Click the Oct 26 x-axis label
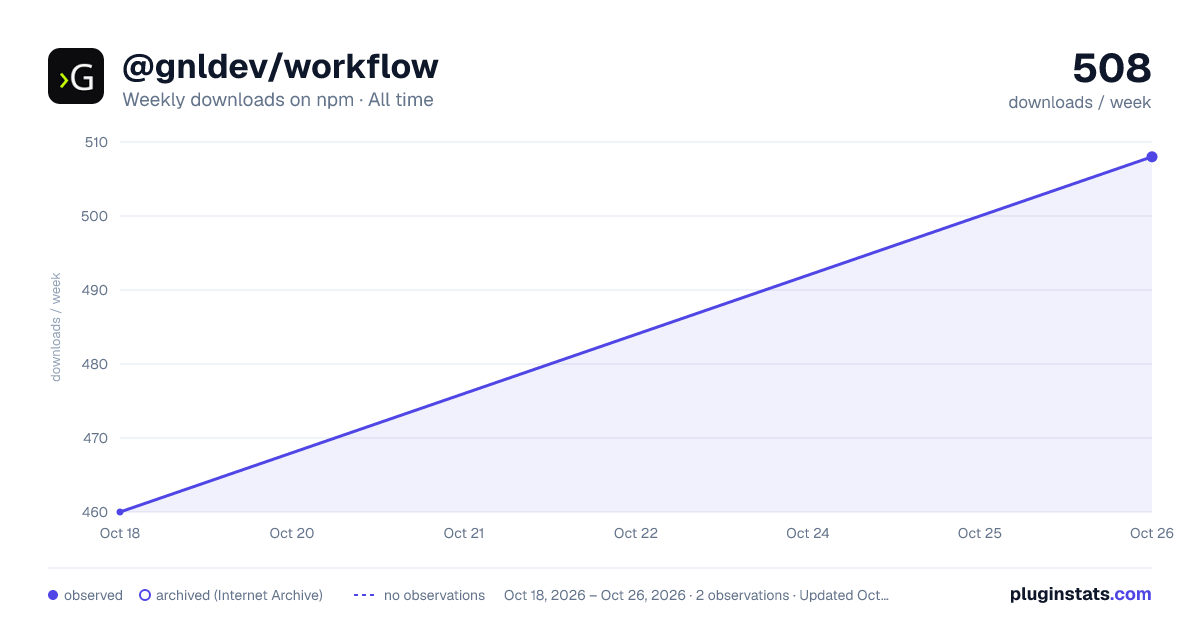Image resolution: width=1200 pixels, height=630 pixels. coord(1152,533)
